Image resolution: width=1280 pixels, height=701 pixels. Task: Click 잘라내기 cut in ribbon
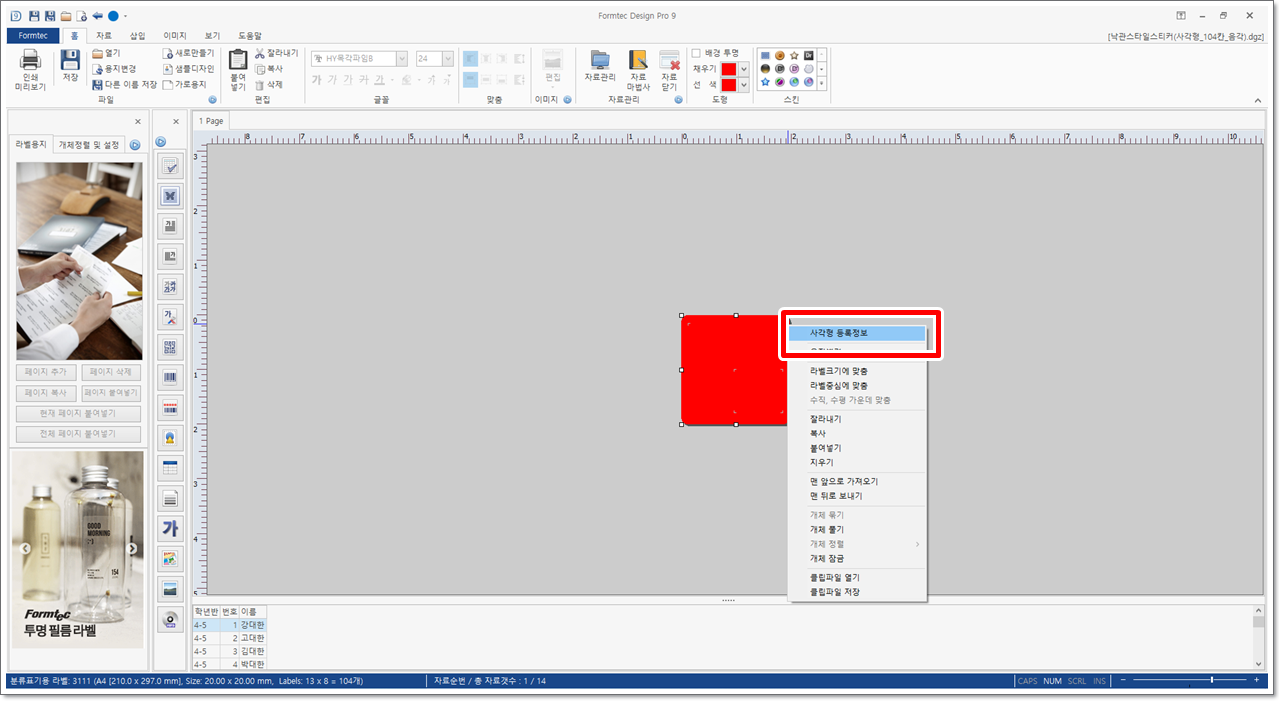[276, 53]
